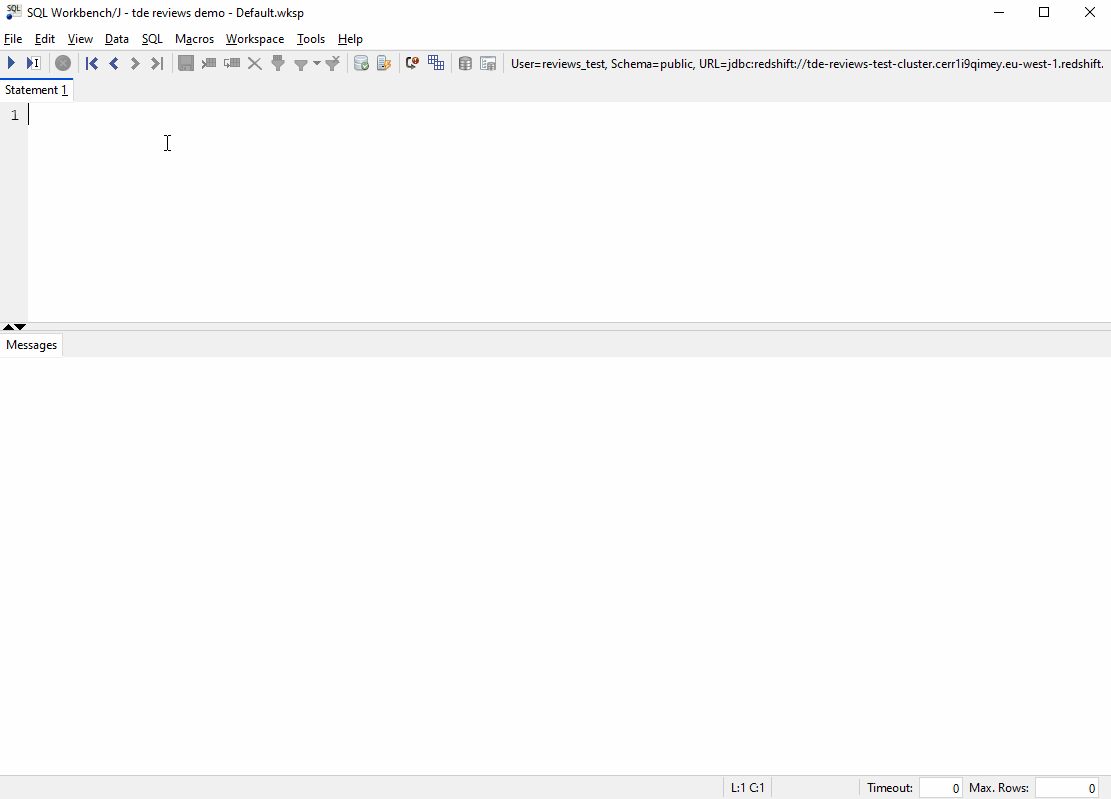
Task: Select the Messages tab
Action: pyautogui.click(x=31, y=345)
